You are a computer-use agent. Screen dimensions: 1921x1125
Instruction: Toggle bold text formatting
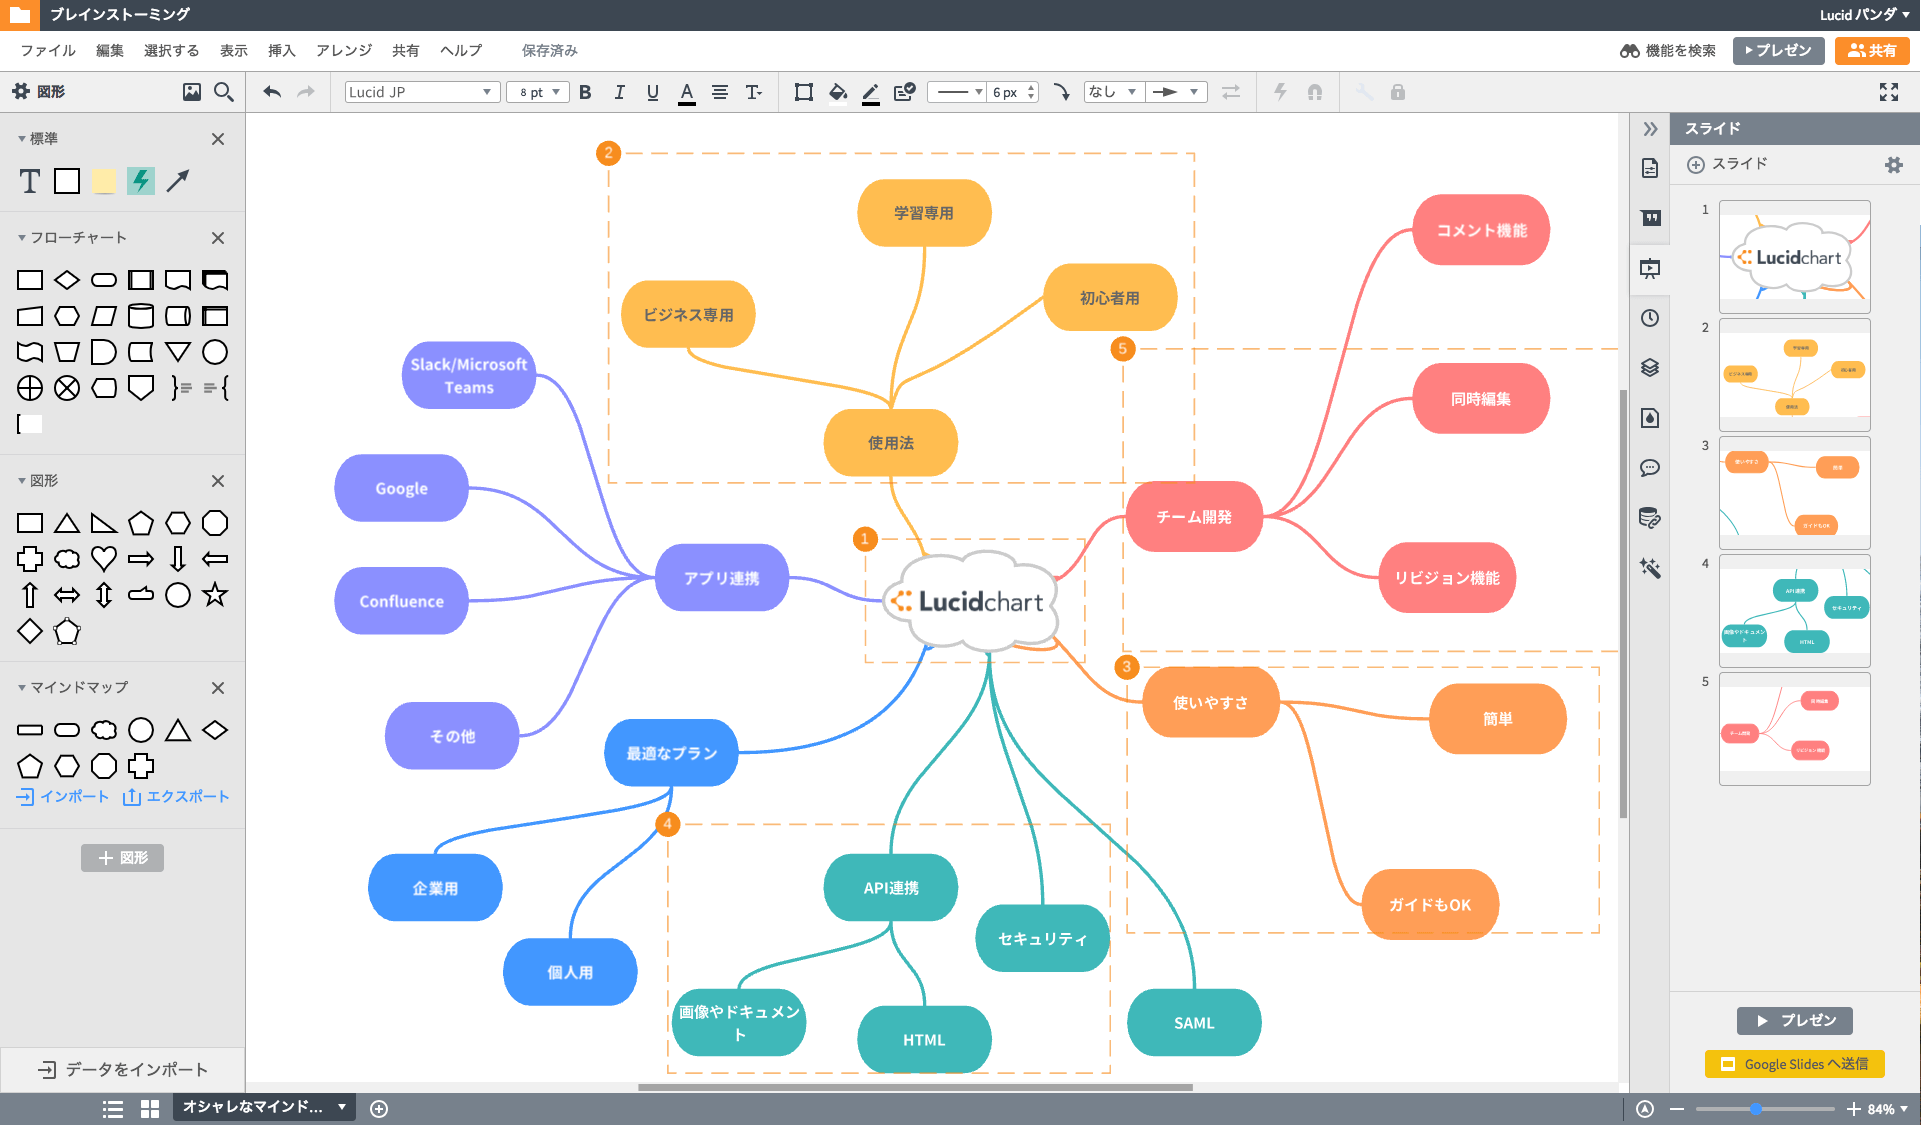[x=585, y=92]
